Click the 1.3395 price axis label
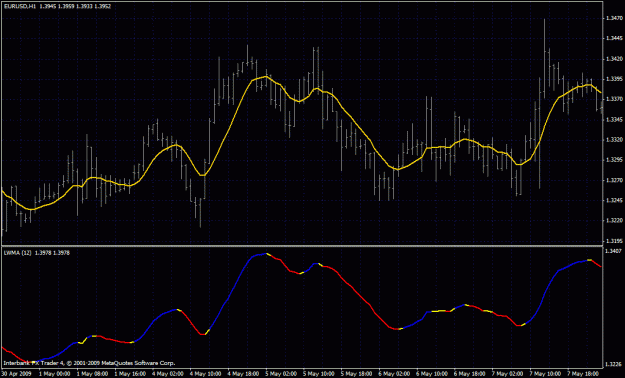The image size is (625, 378). (x=614, y=79)
